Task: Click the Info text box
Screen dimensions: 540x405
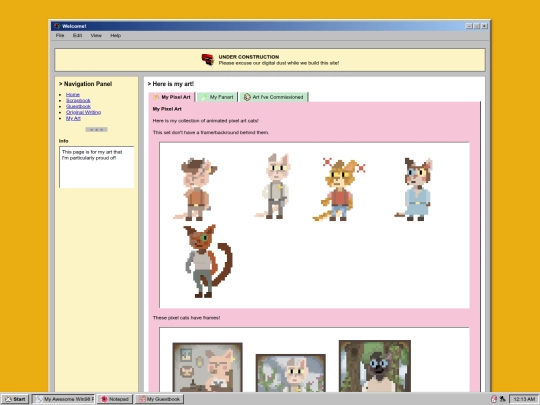Action: click(x=97, y=167)
